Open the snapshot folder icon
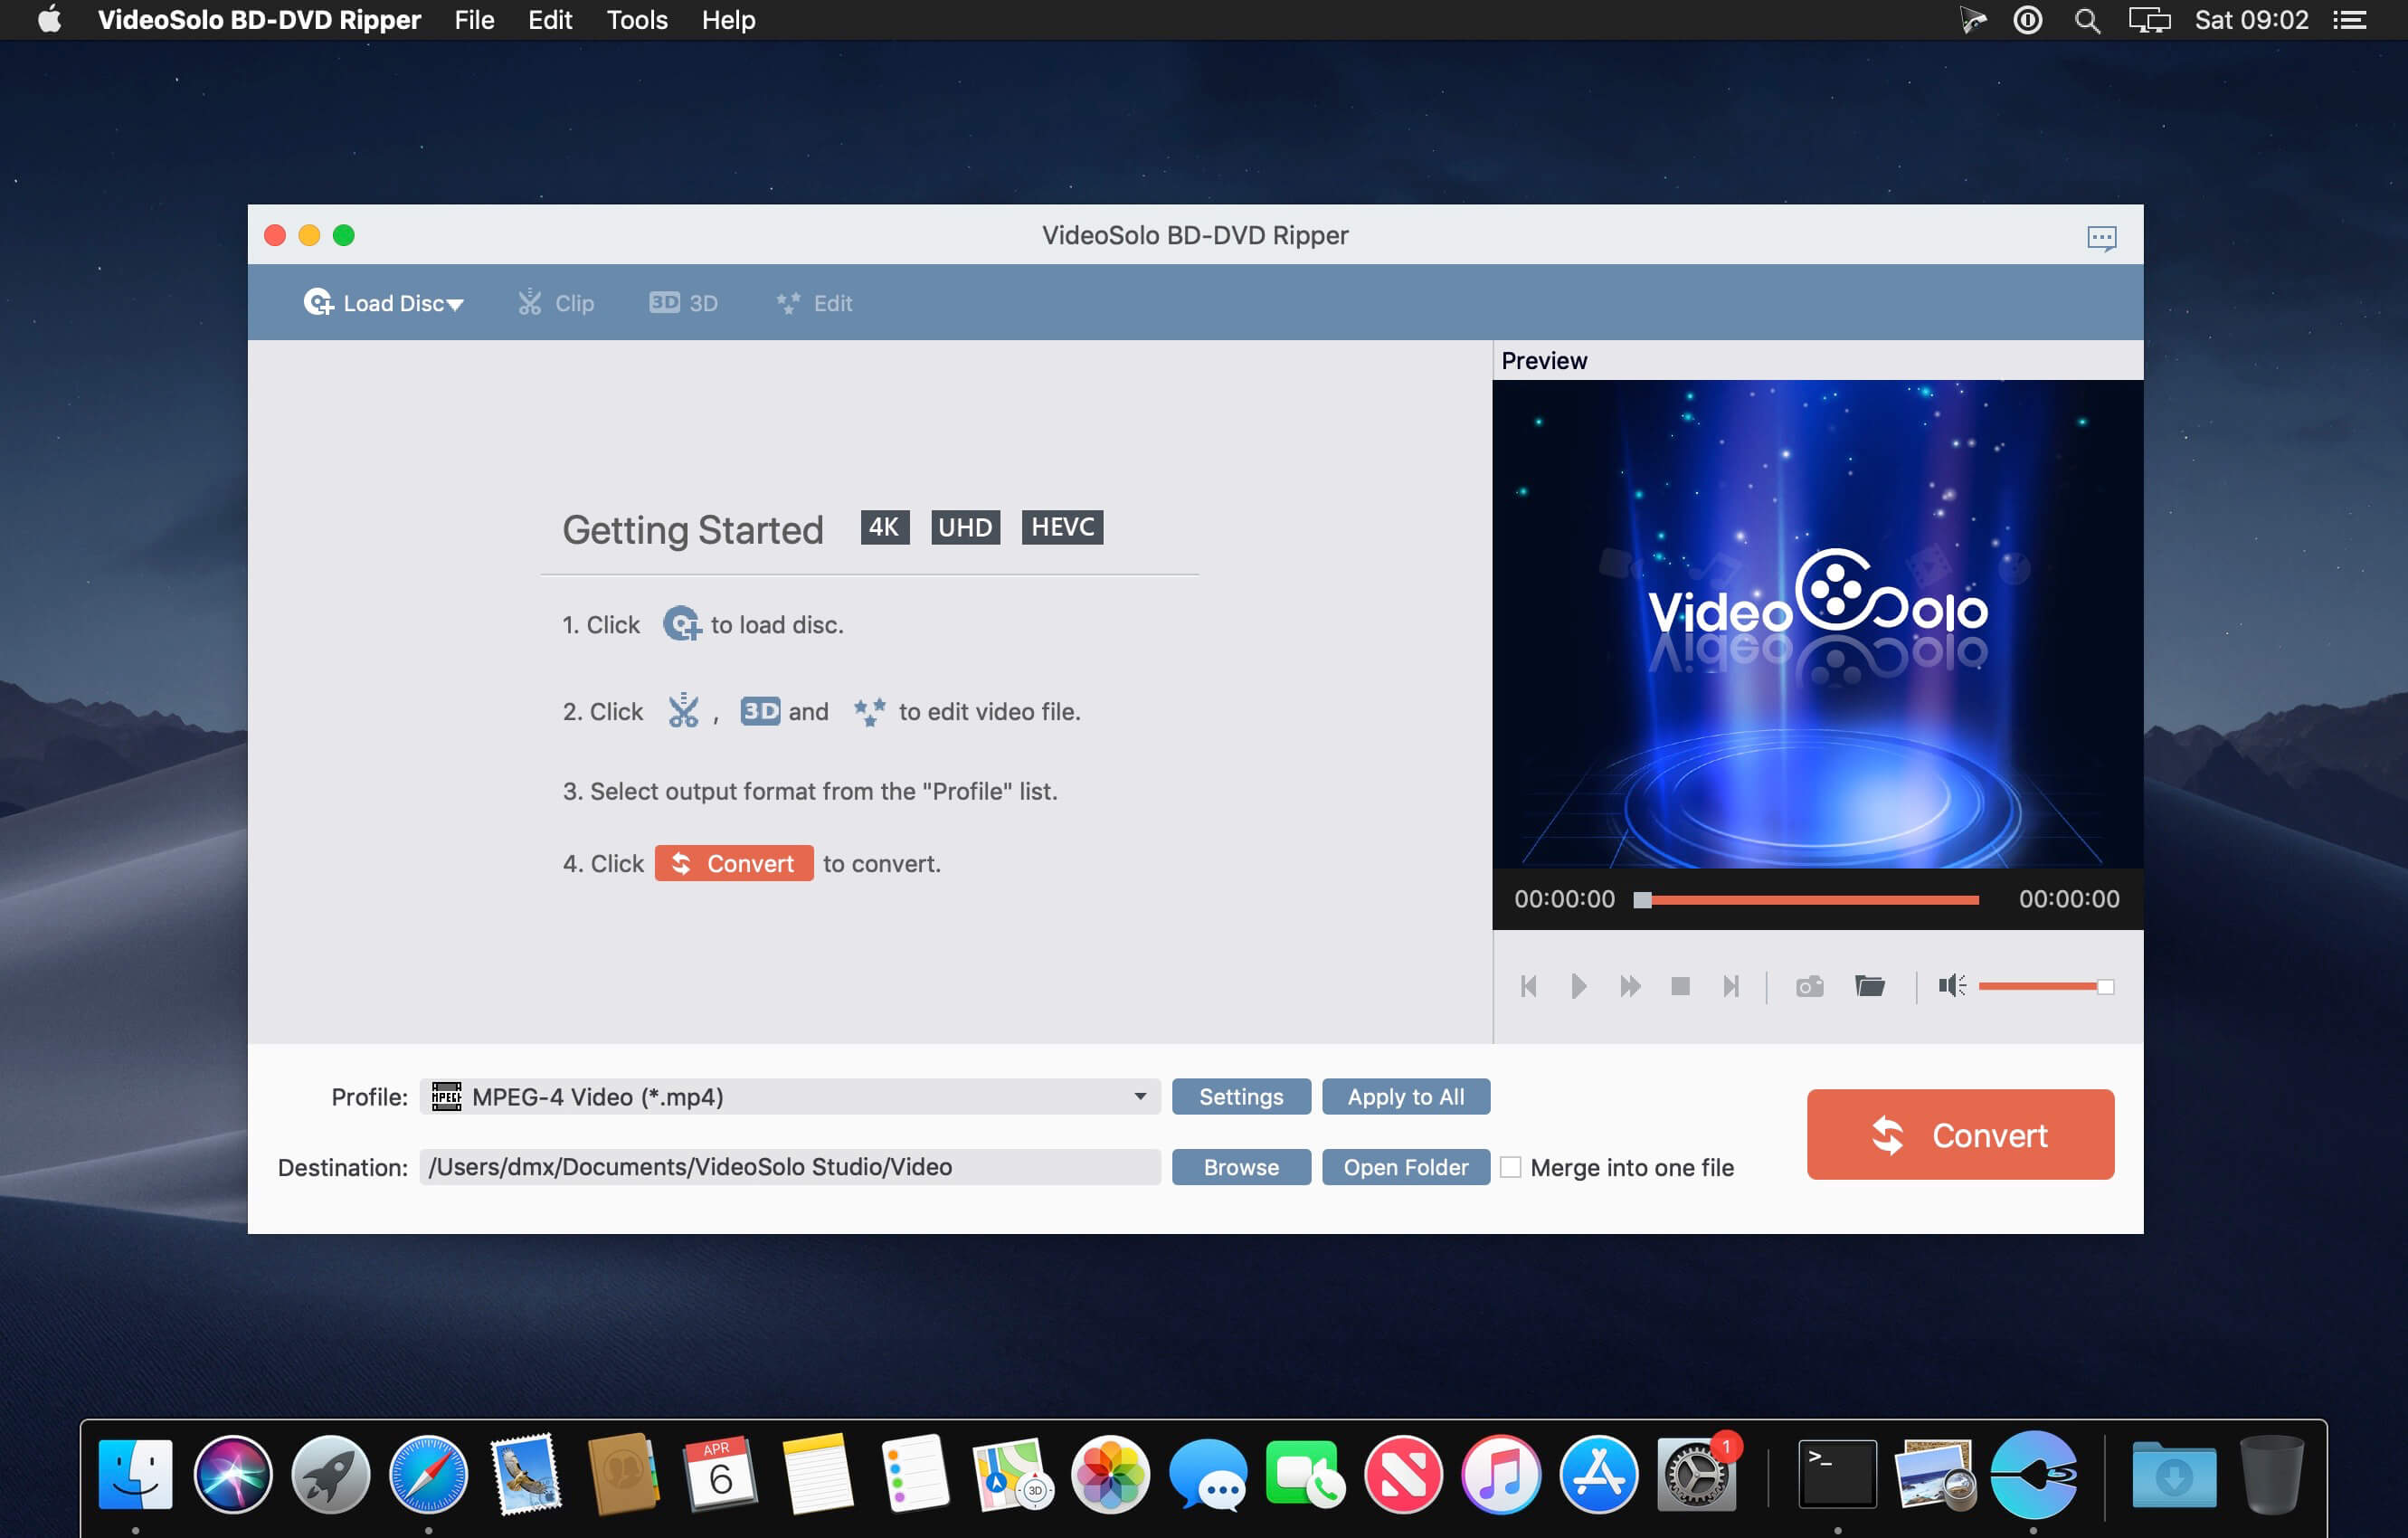This screenshot has height=1538, width=2408. tap(1869, 986)
